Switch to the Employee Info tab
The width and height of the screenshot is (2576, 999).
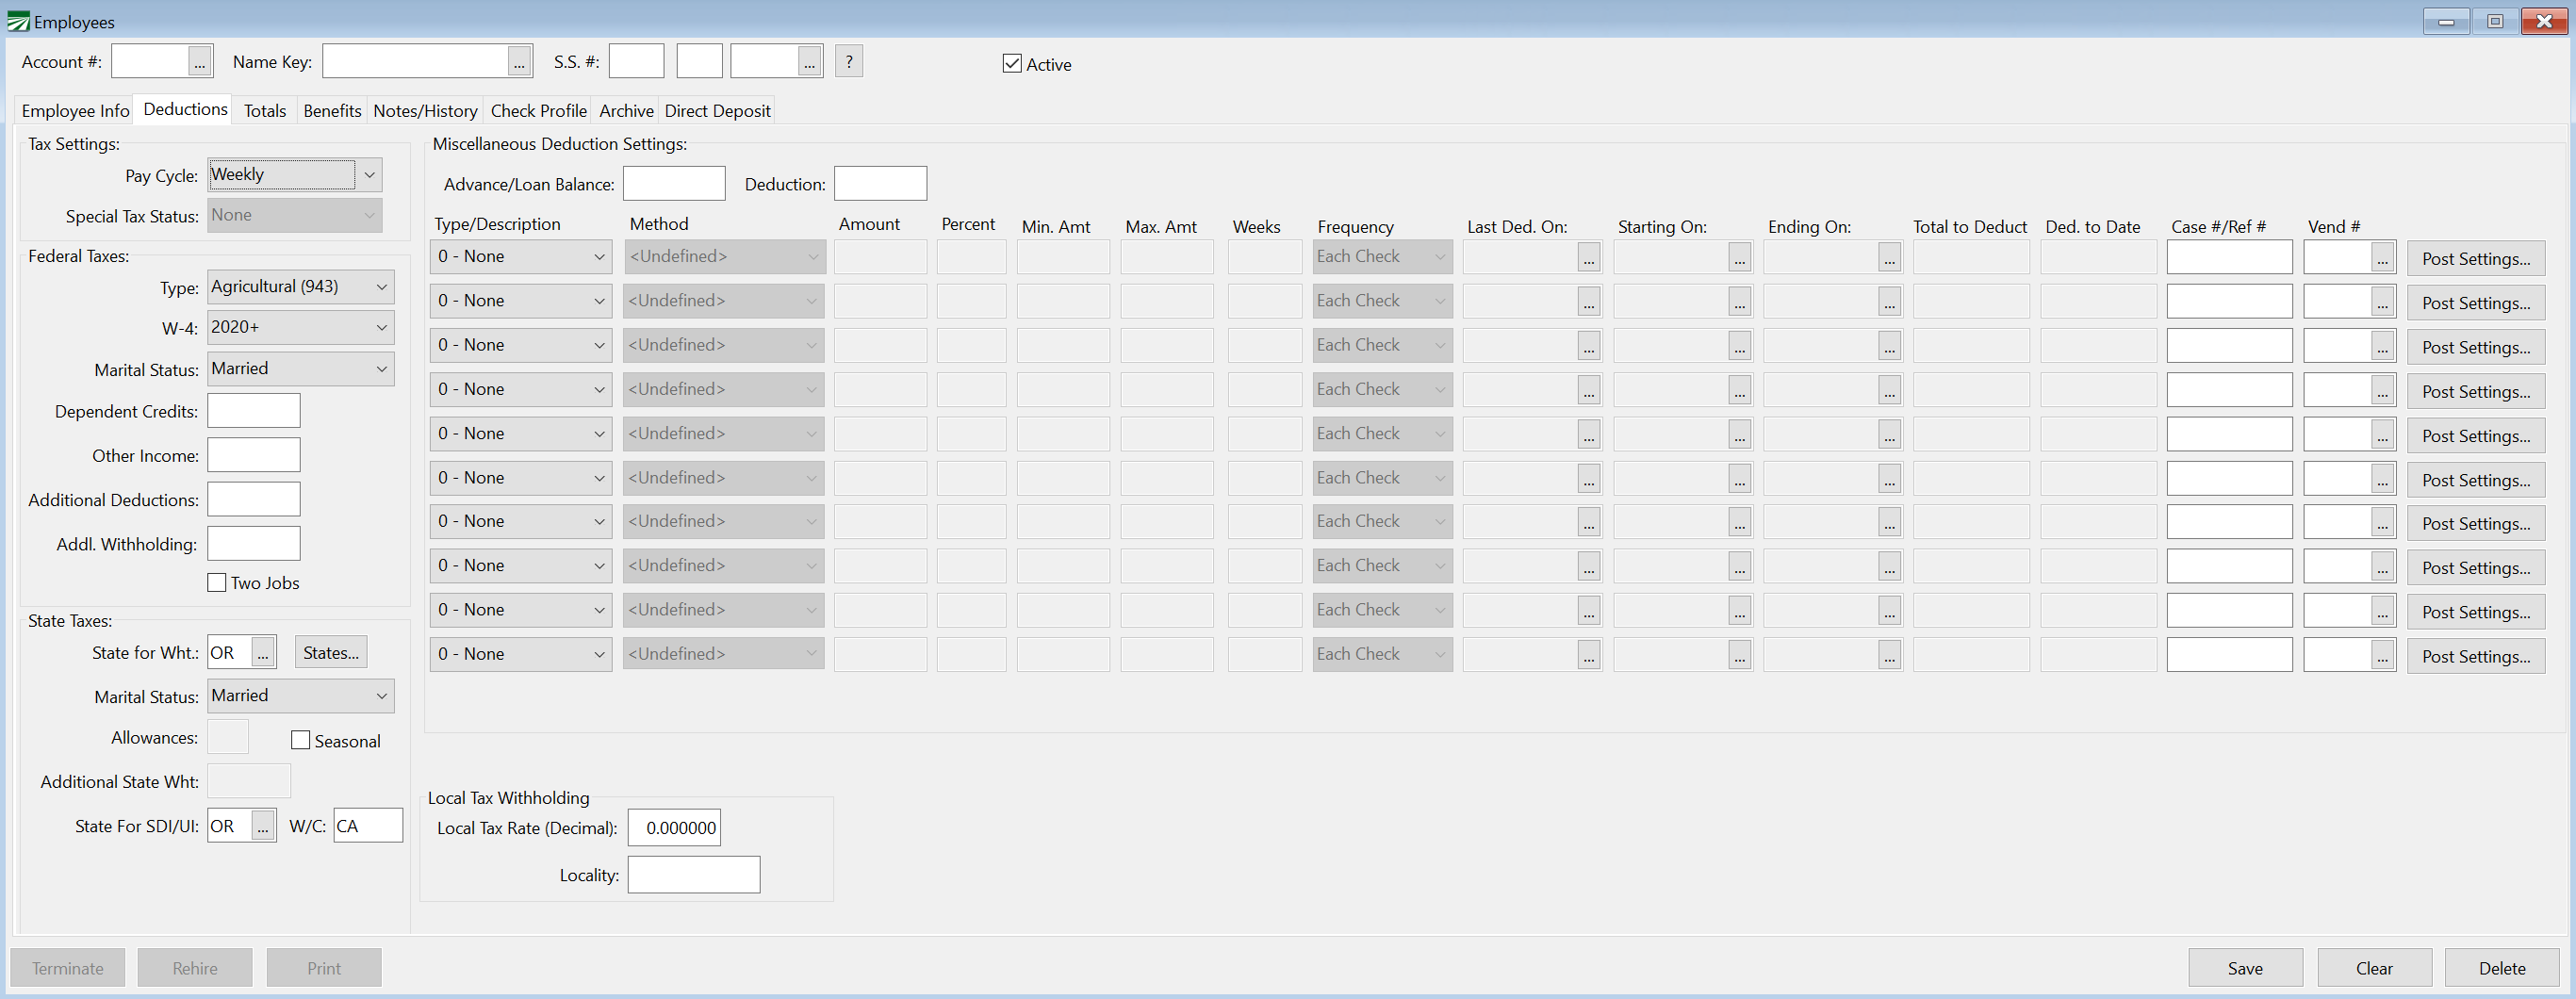pos(75,111)
